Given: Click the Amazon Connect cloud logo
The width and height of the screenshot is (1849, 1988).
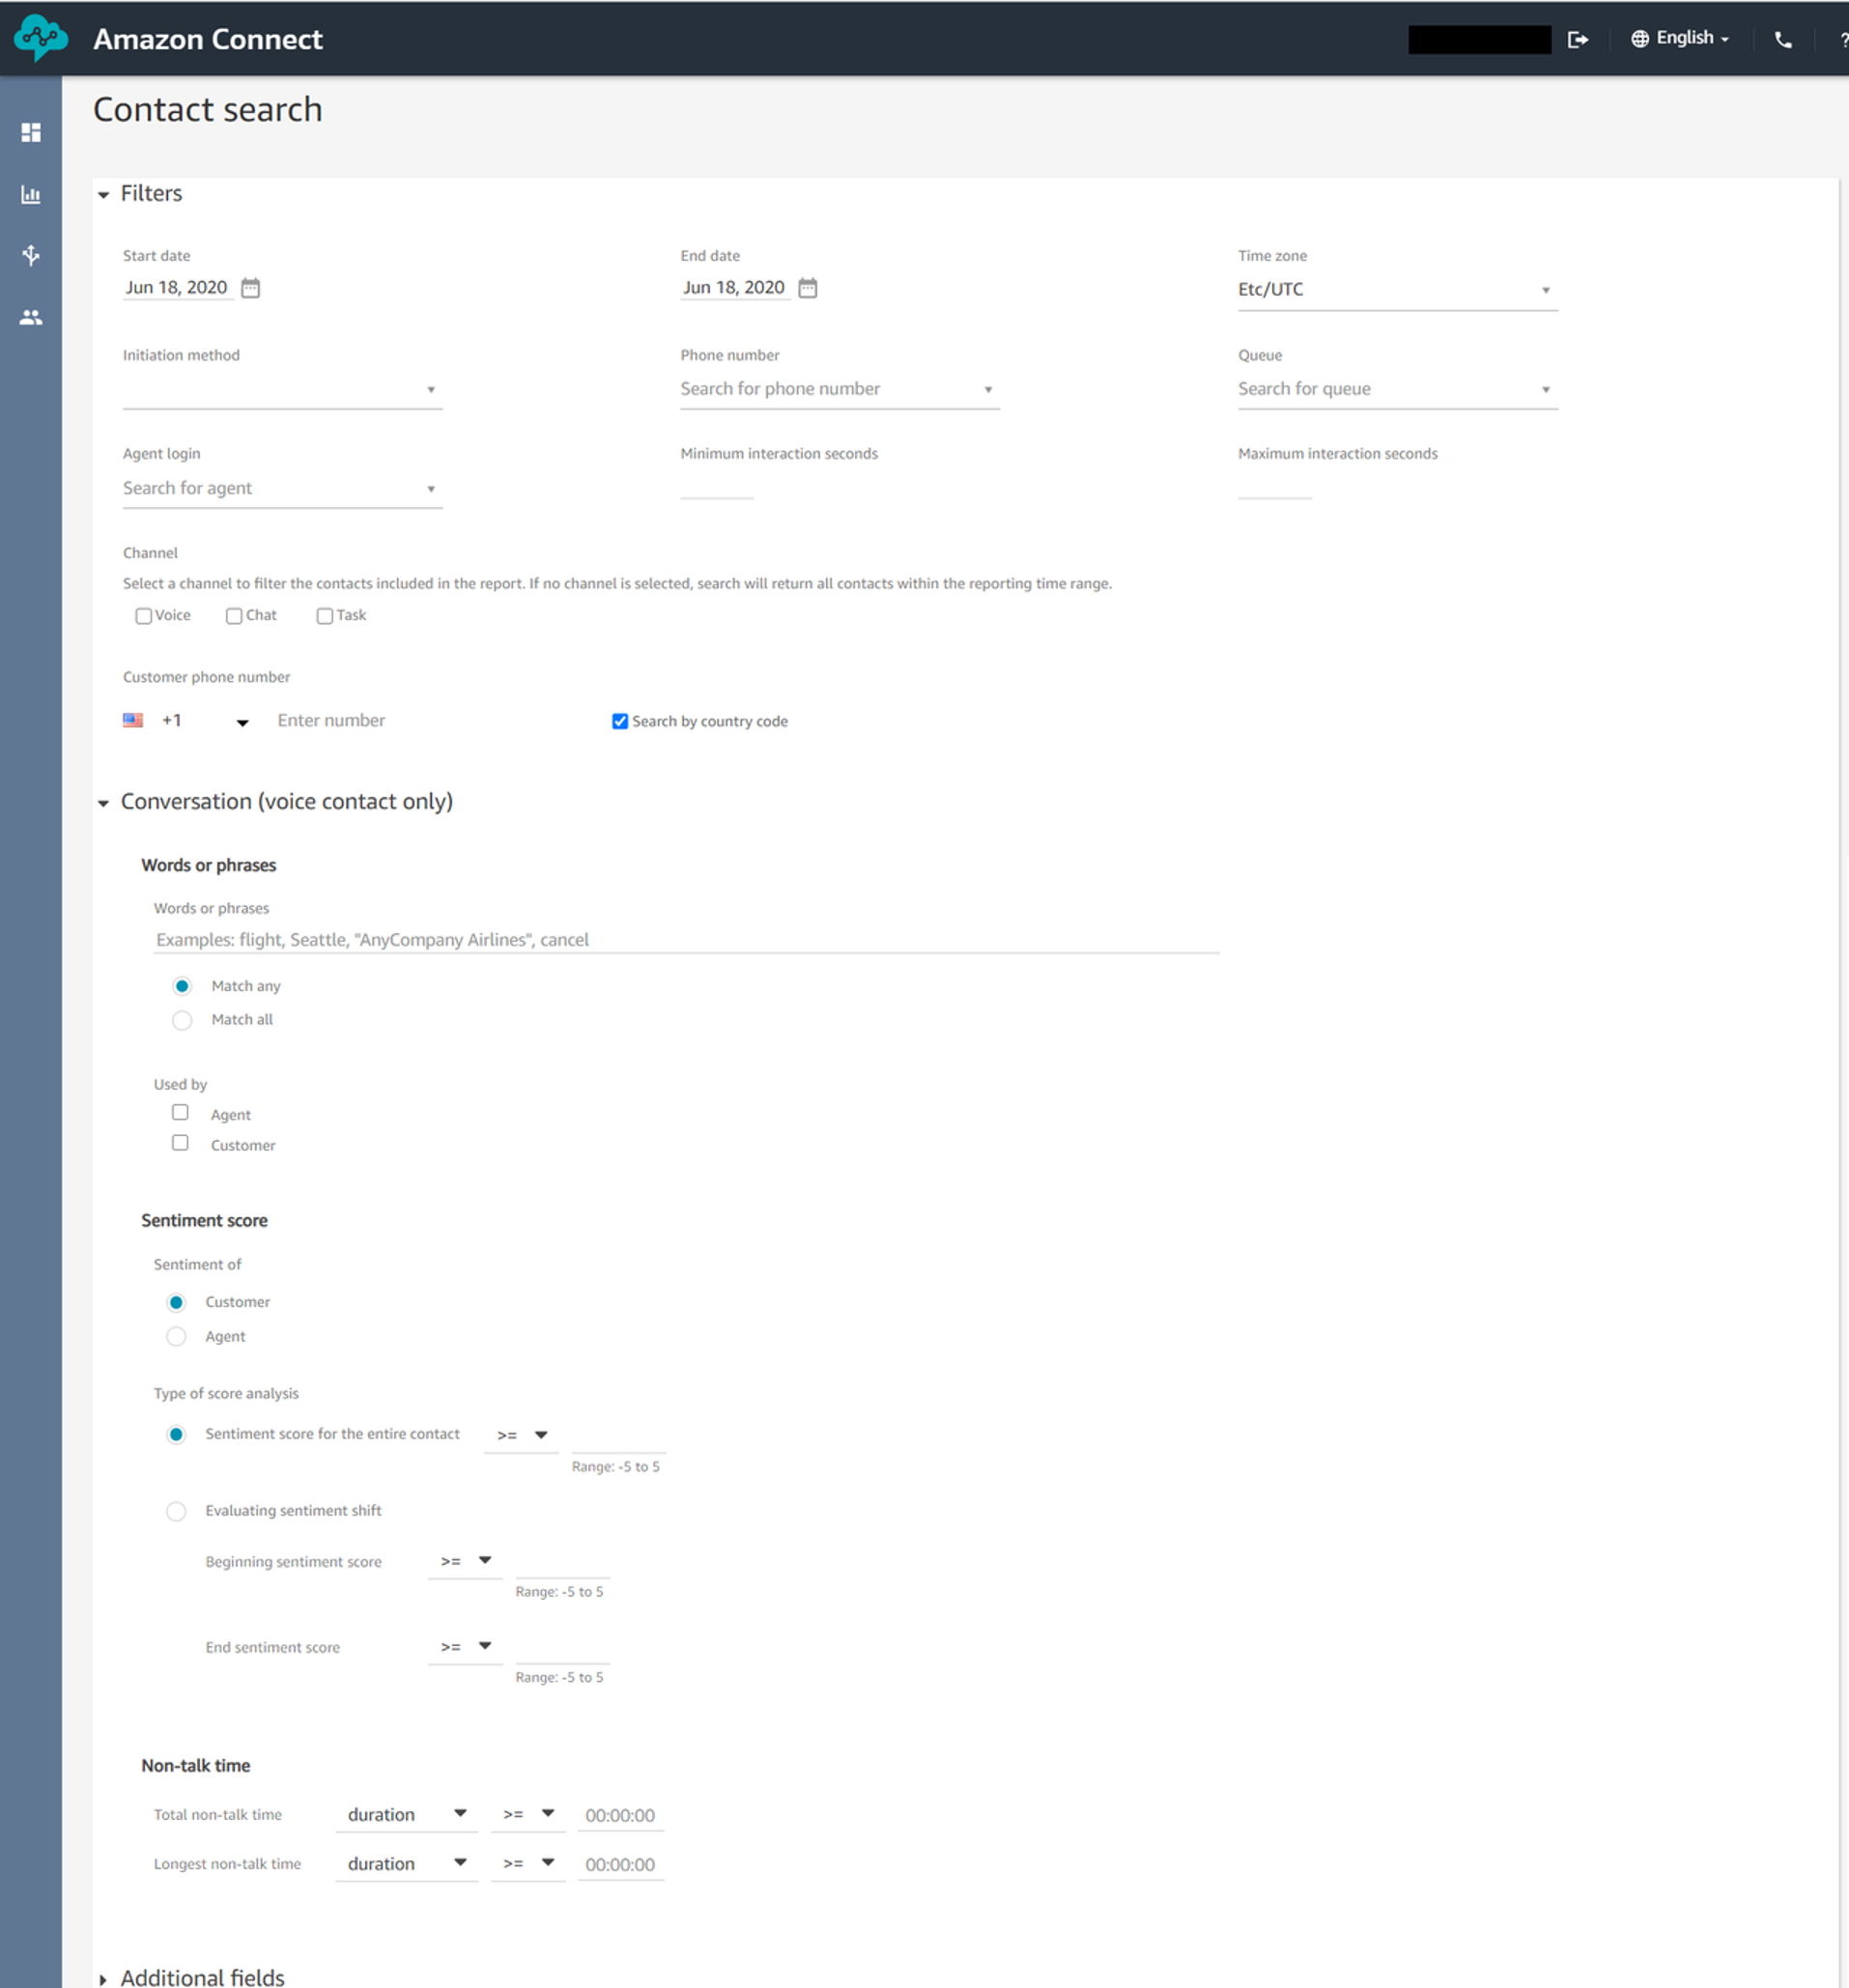Looking at the screenshot, I should [41, 38].
